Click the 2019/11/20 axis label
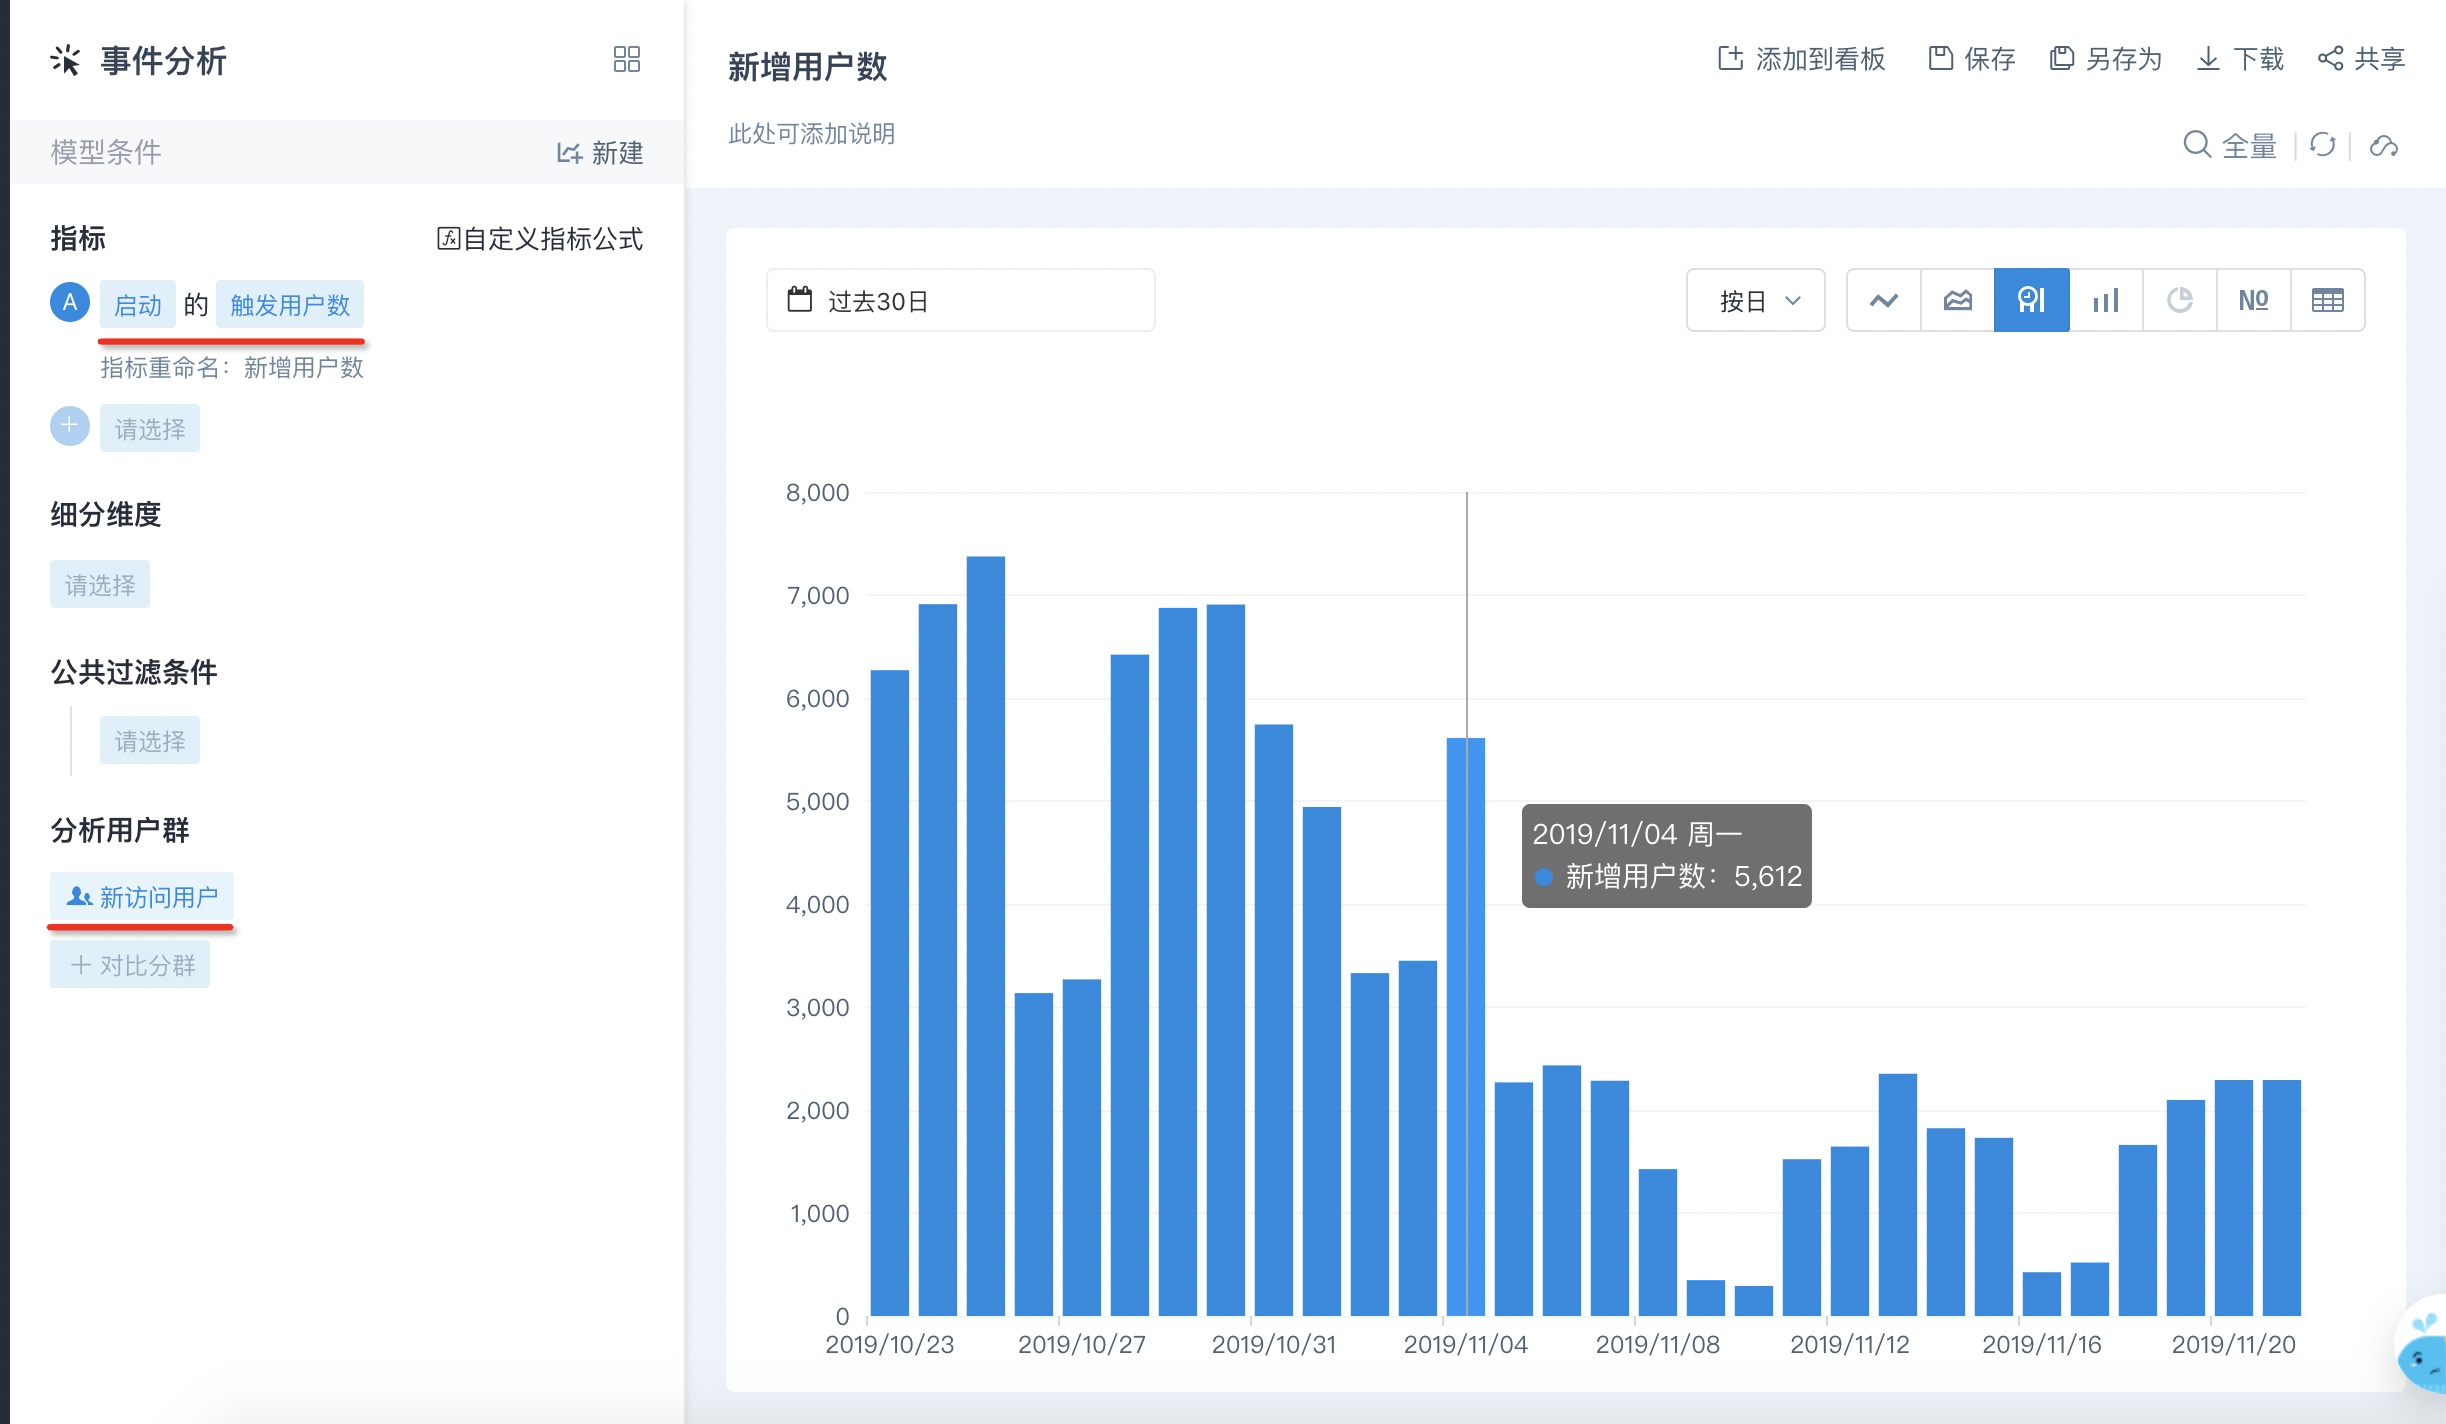The height and width of the screenshot is (1424, 2446). point(2234,1345)
